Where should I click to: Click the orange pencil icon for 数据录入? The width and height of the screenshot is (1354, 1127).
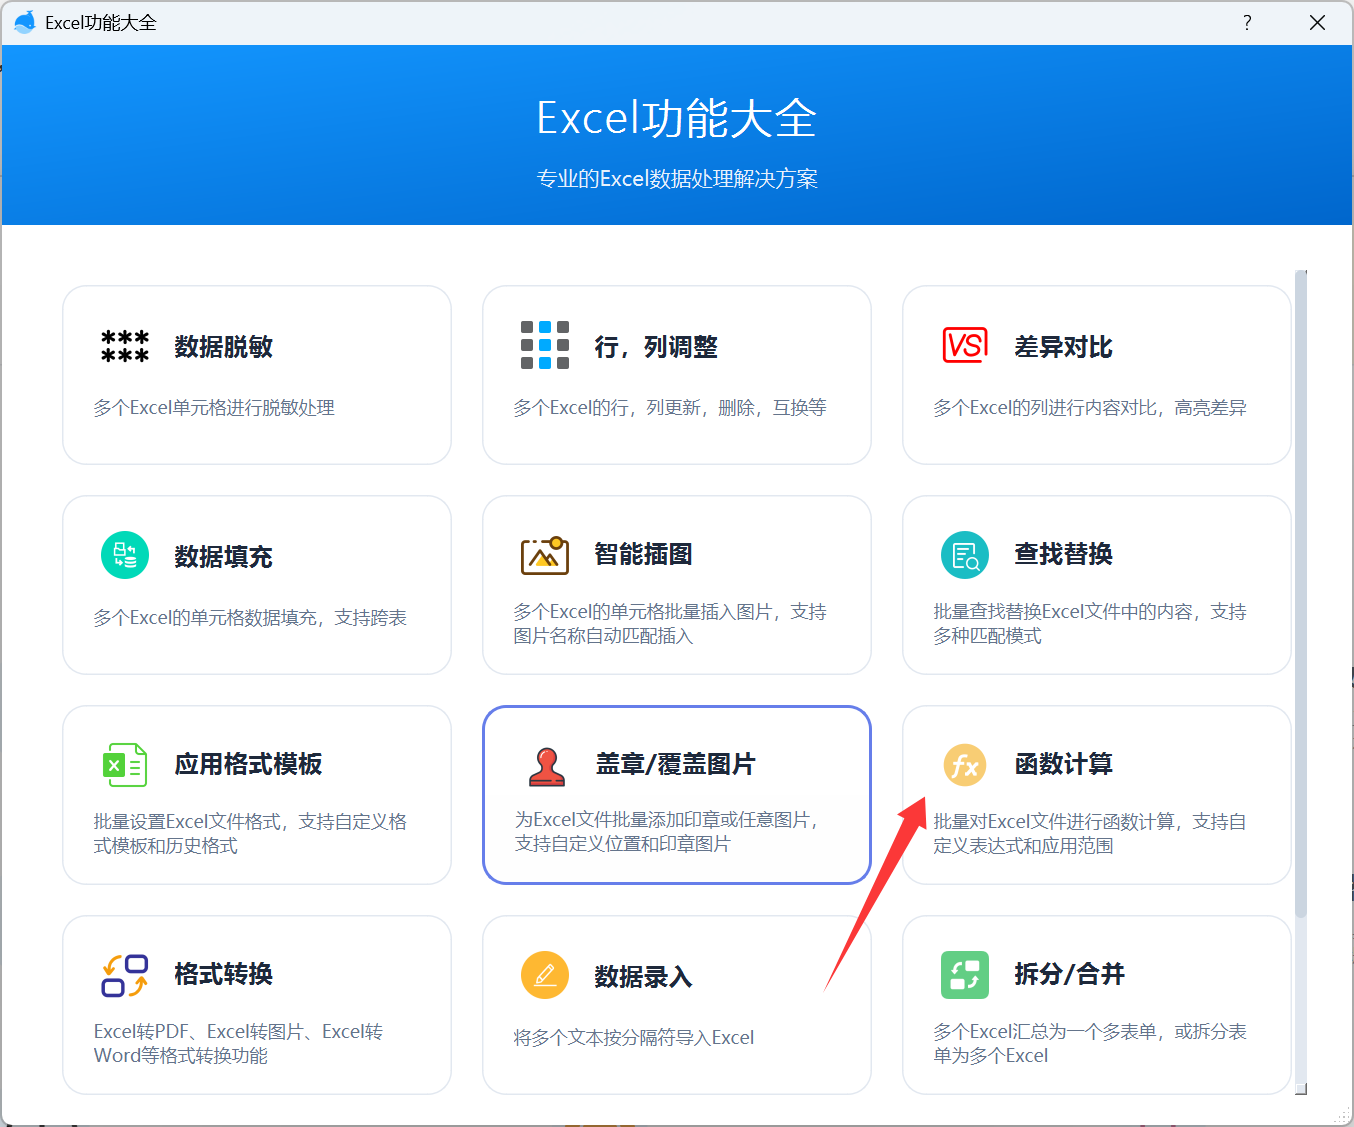(x=545, y=975)
